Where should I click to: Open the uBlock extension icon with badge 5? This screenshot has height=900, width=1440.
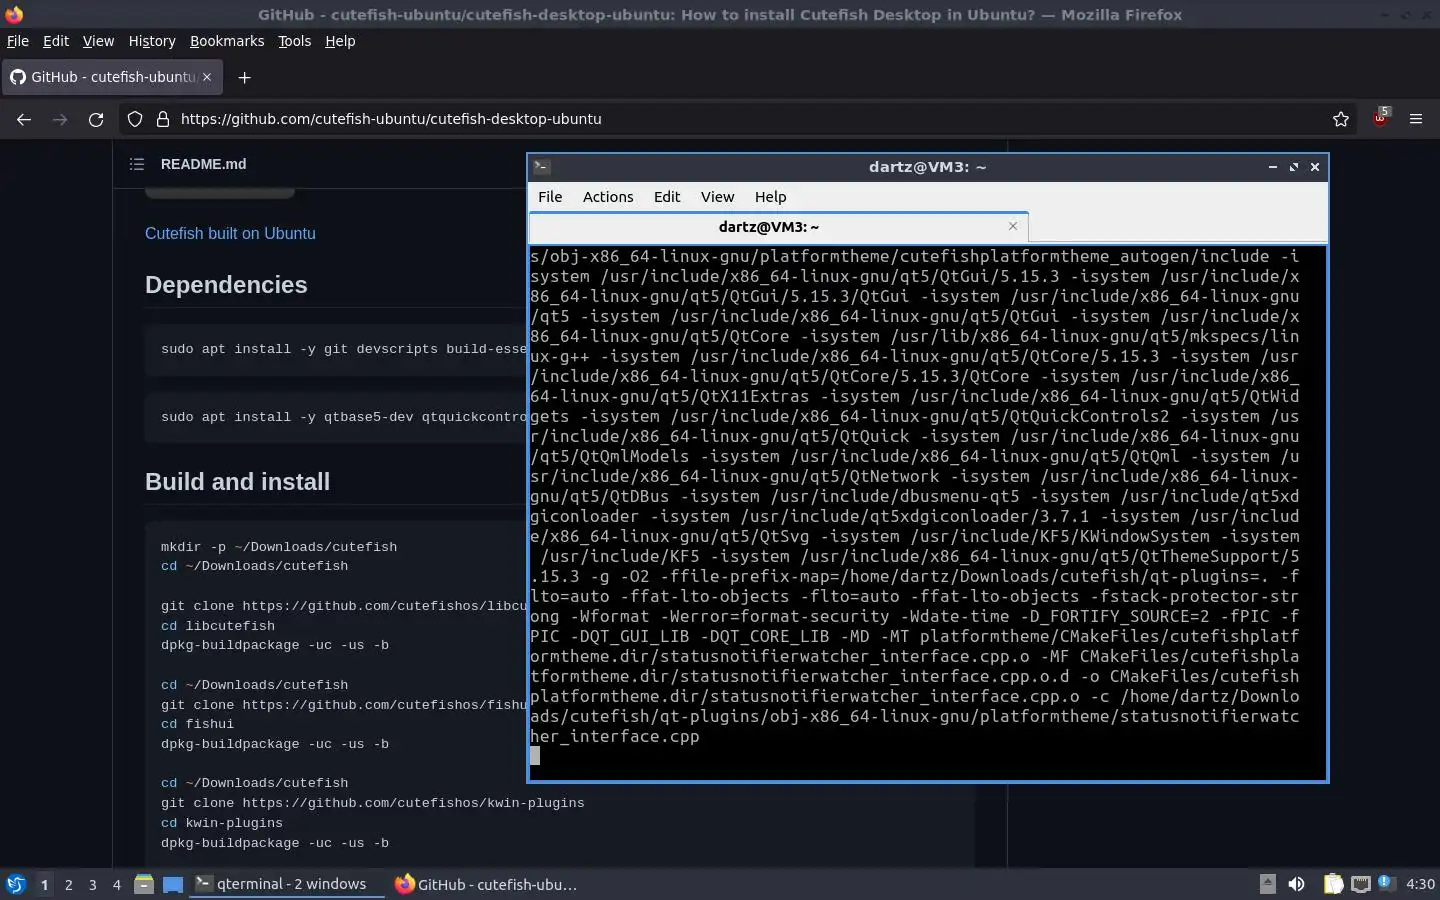pos(1381,118)
